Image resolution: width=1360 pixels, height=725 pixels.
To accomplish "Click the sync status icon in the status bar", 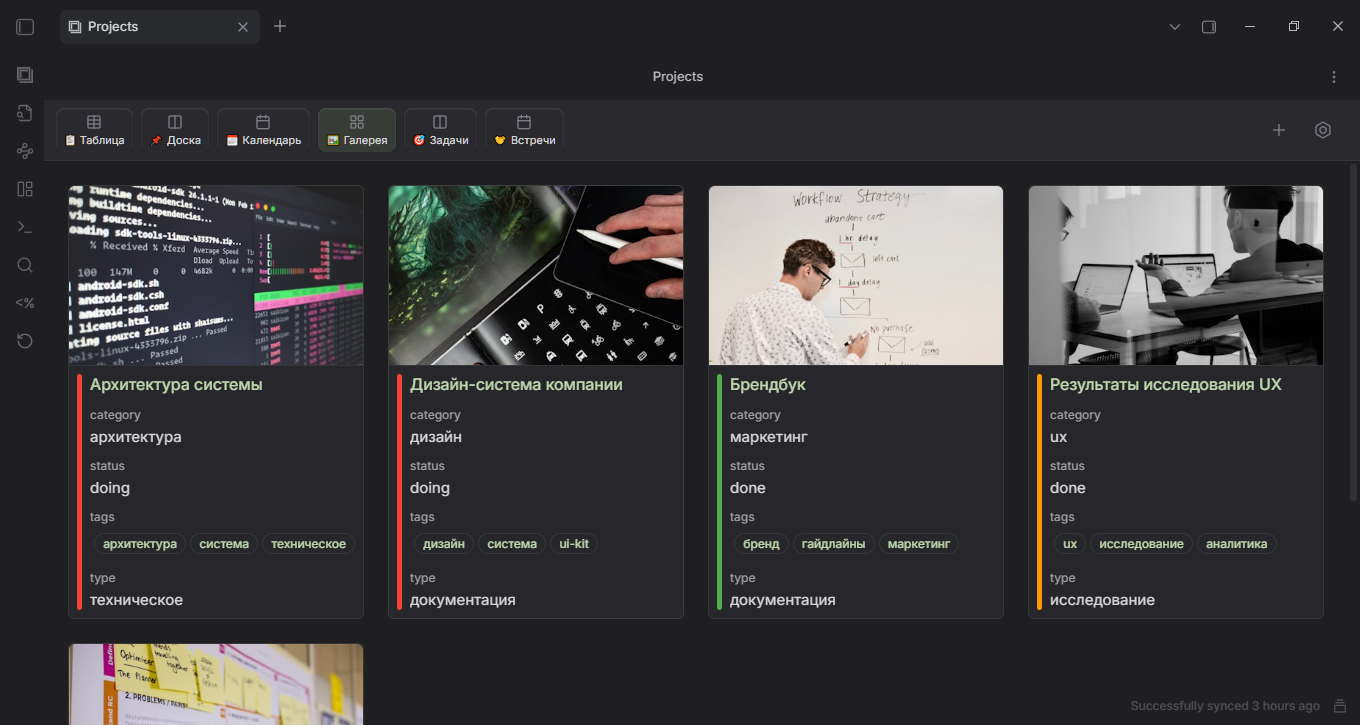I will (1340, 706).
